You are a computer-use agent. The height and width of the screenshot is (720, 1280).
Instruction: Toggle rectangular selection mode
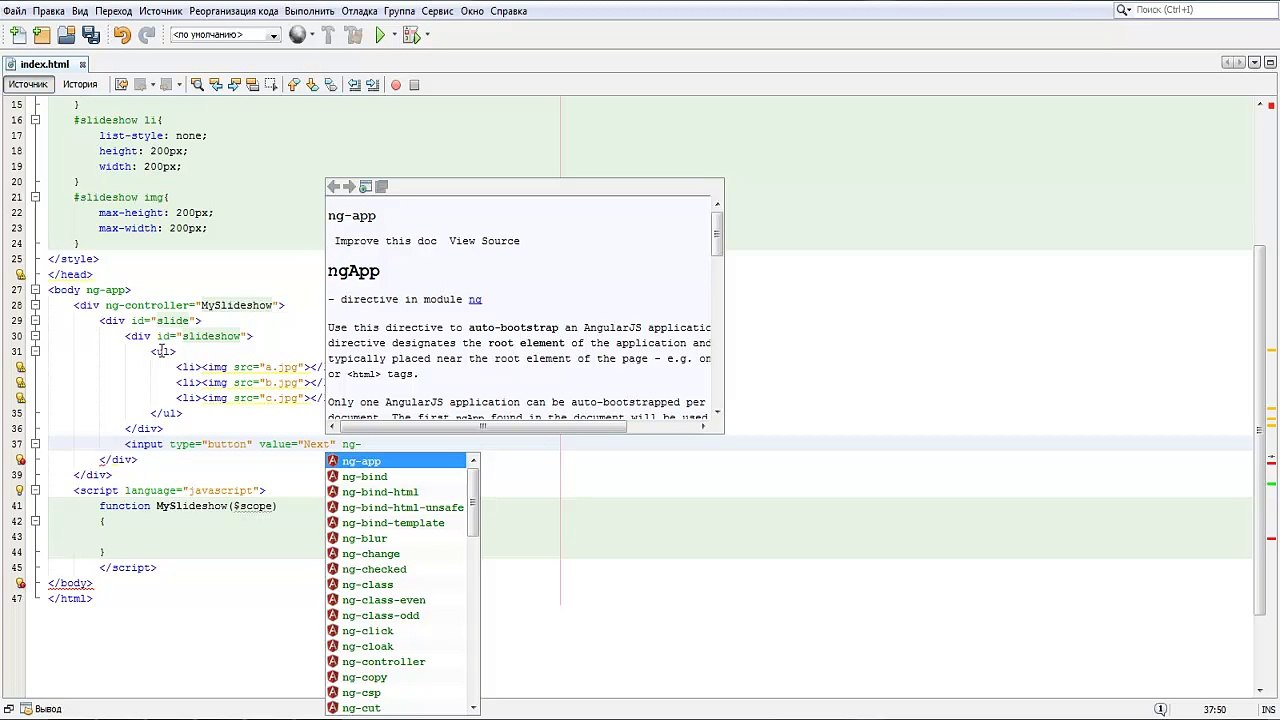(x=271, y=85)
